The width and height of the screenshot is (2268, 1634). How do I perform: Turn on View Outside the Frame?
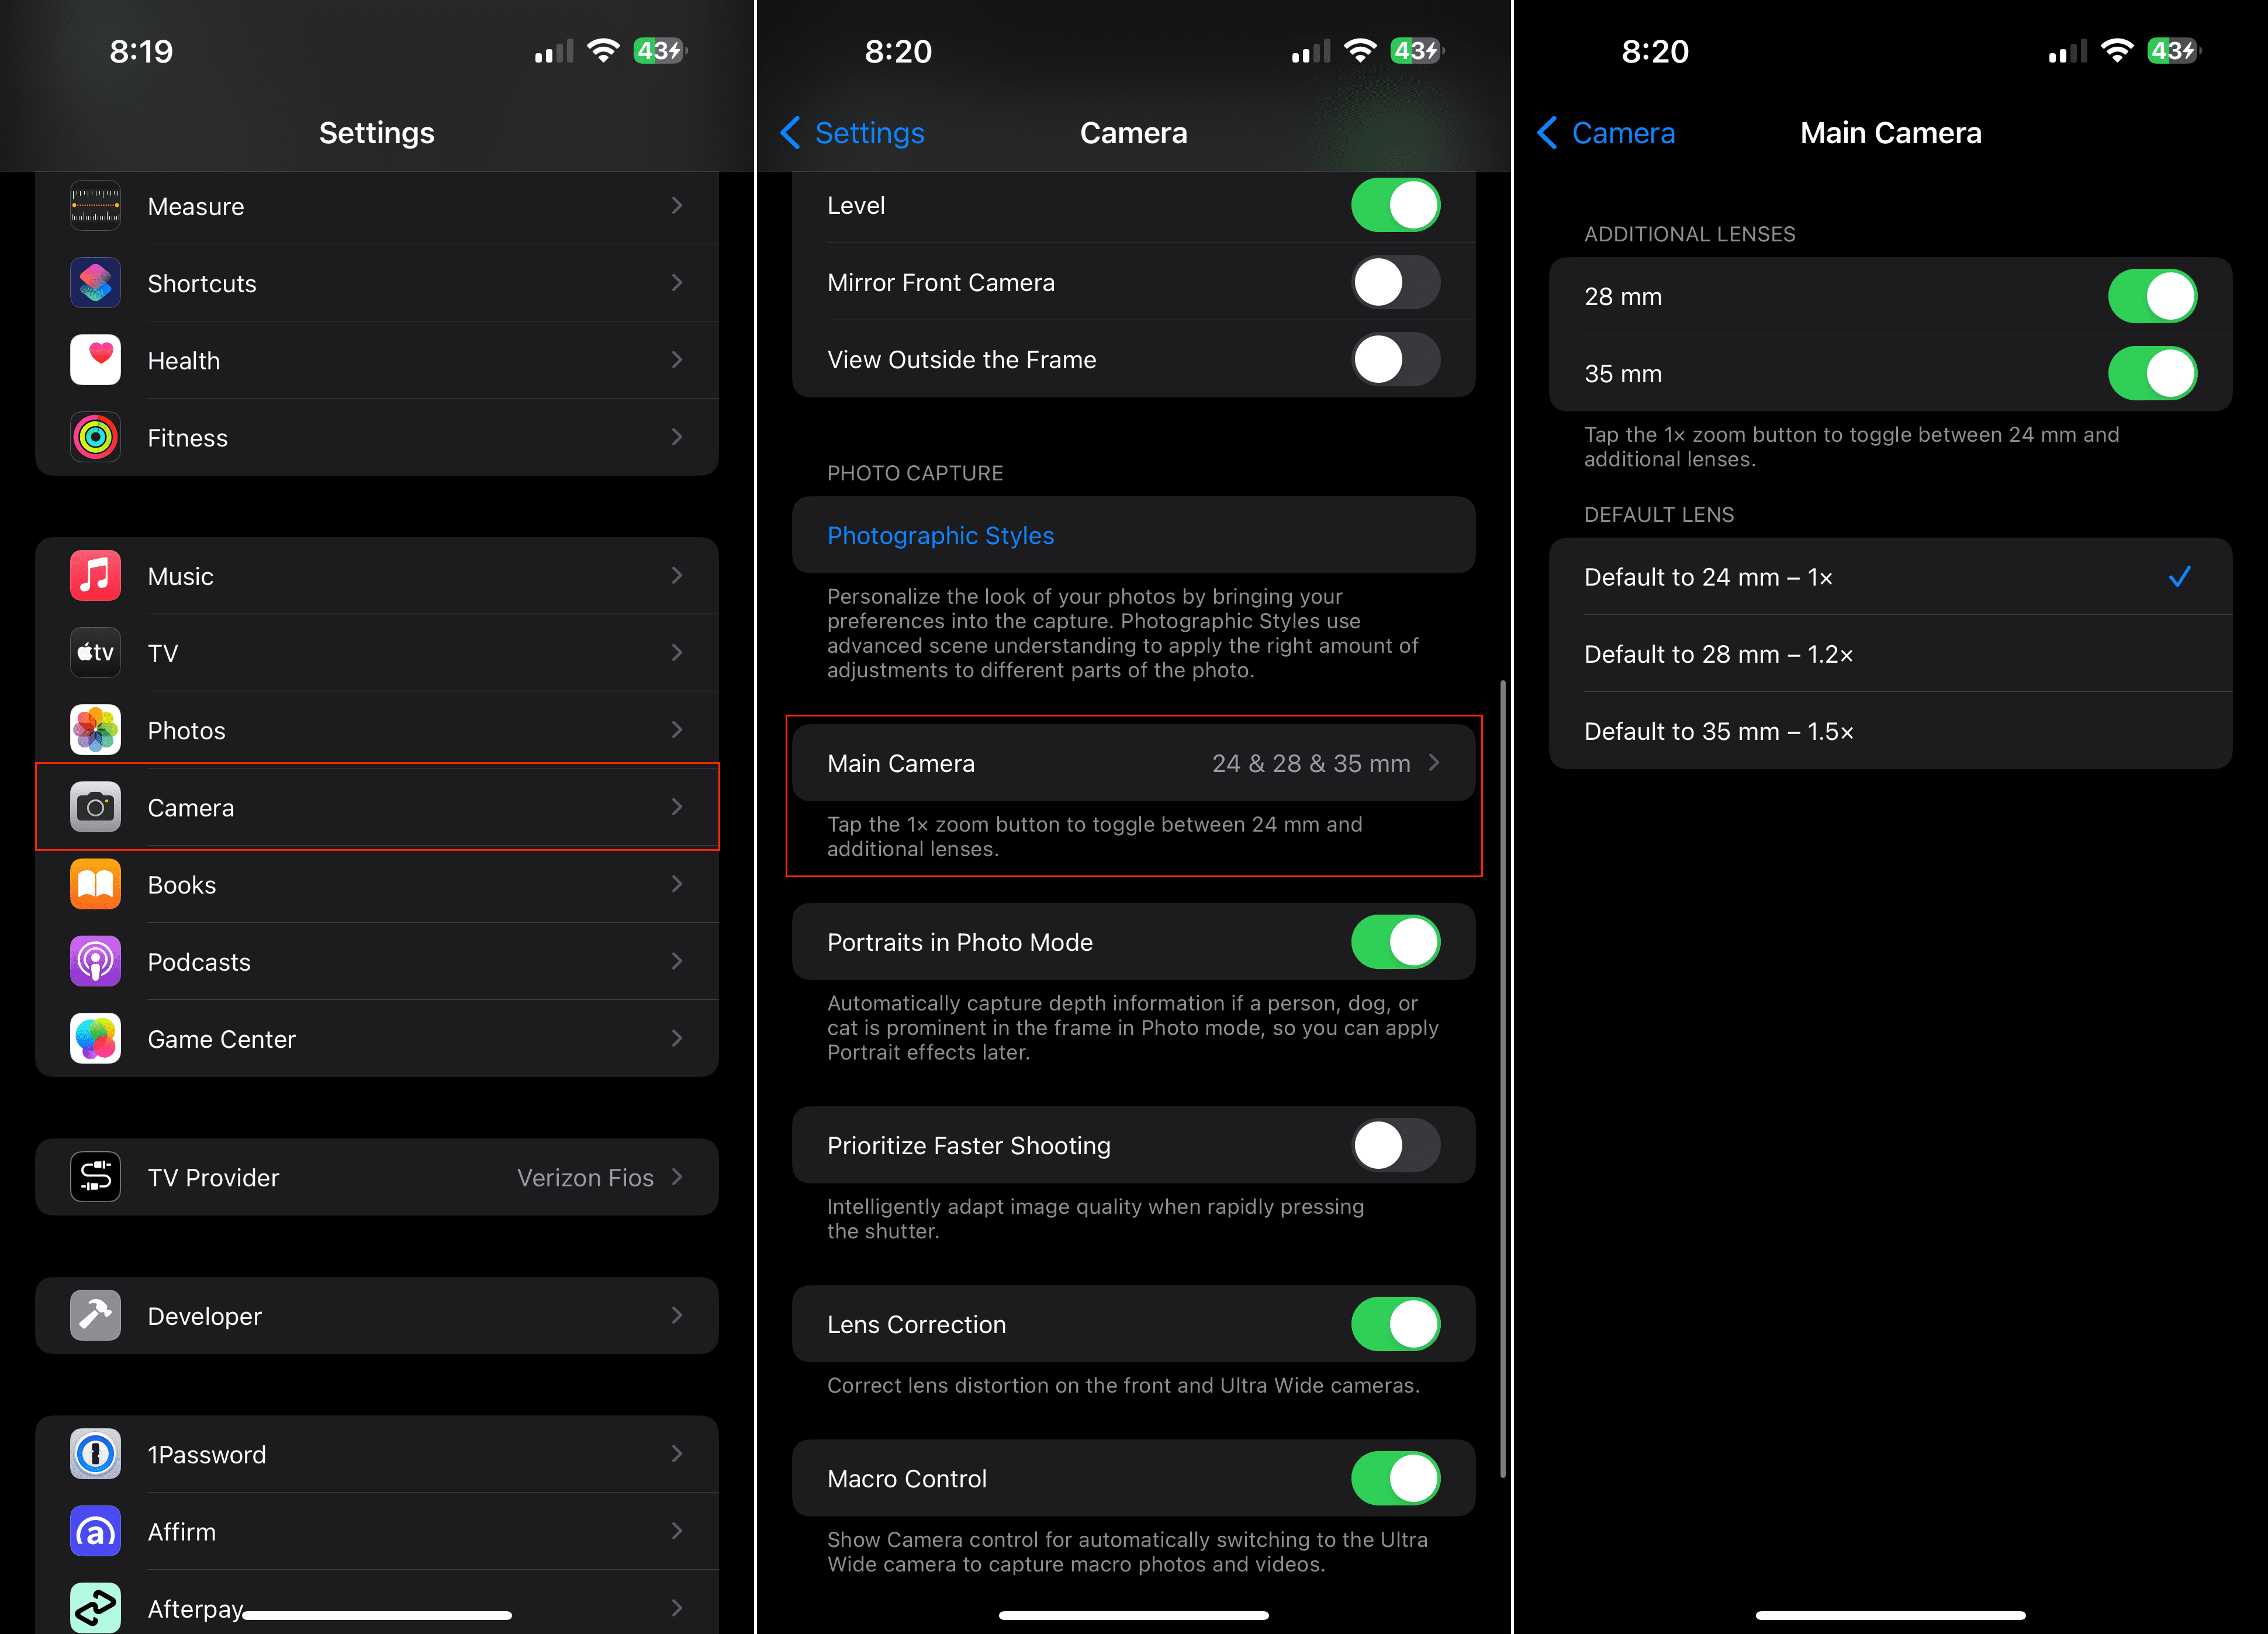coord(1395,359)
